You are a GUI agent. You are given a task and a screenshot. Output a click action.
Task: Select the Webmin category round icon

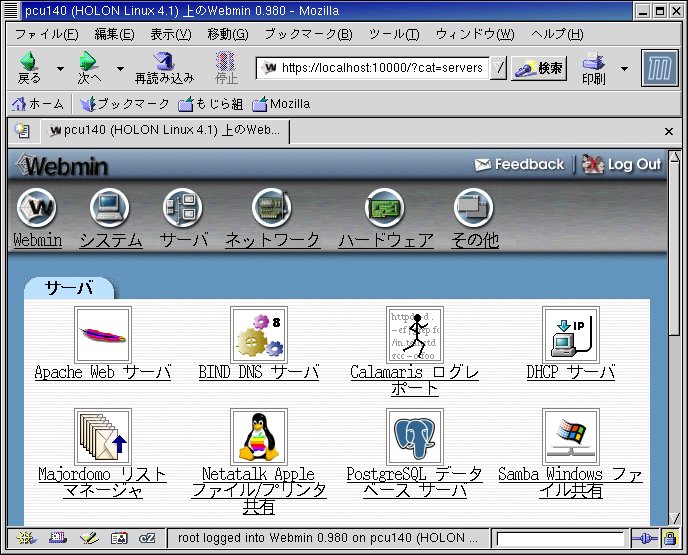(37, 208)
